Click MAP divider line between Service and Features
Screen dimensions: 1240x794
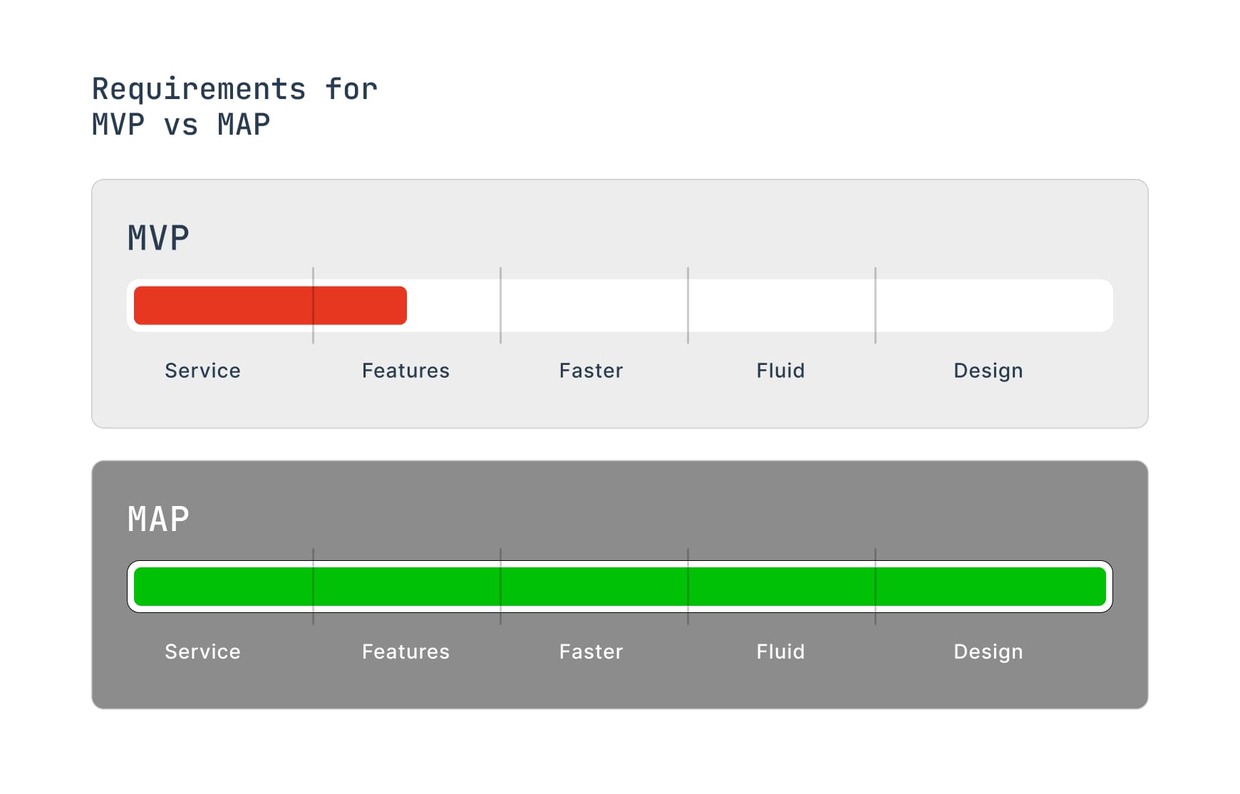(313, 618)
